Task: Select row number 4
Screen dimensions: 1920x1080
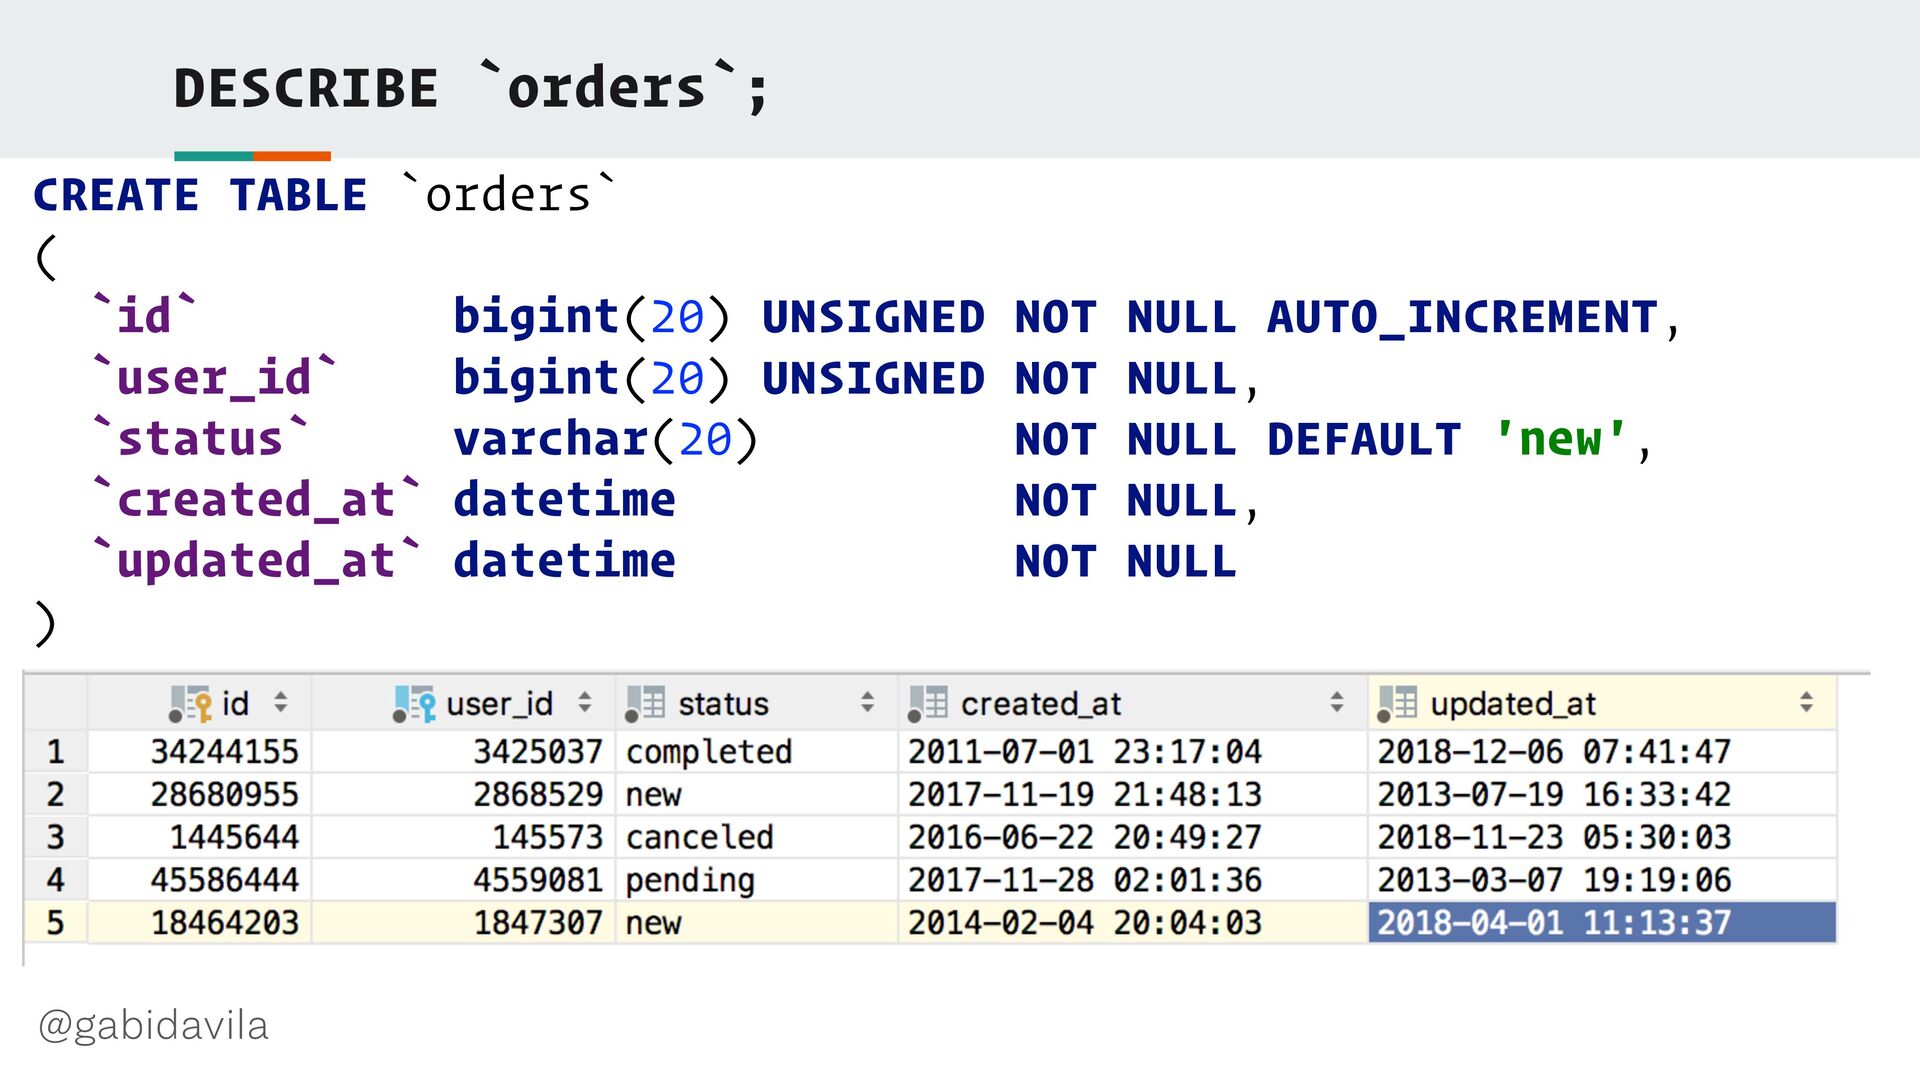Action: tap(55, 880)
